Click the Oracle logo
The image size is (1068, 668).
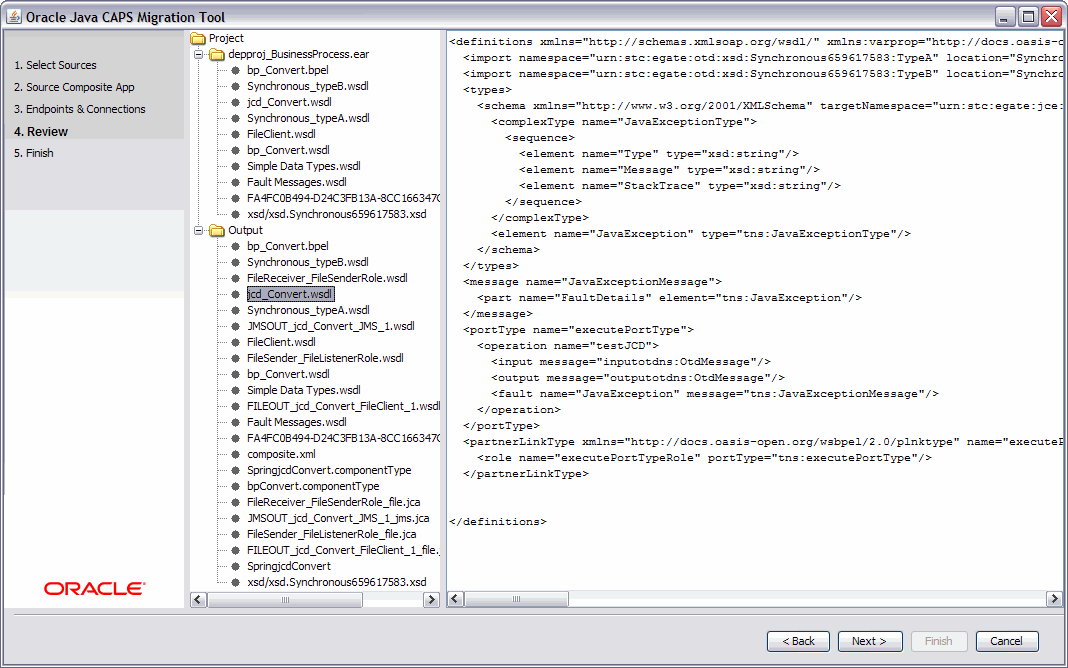click(95, 588)
